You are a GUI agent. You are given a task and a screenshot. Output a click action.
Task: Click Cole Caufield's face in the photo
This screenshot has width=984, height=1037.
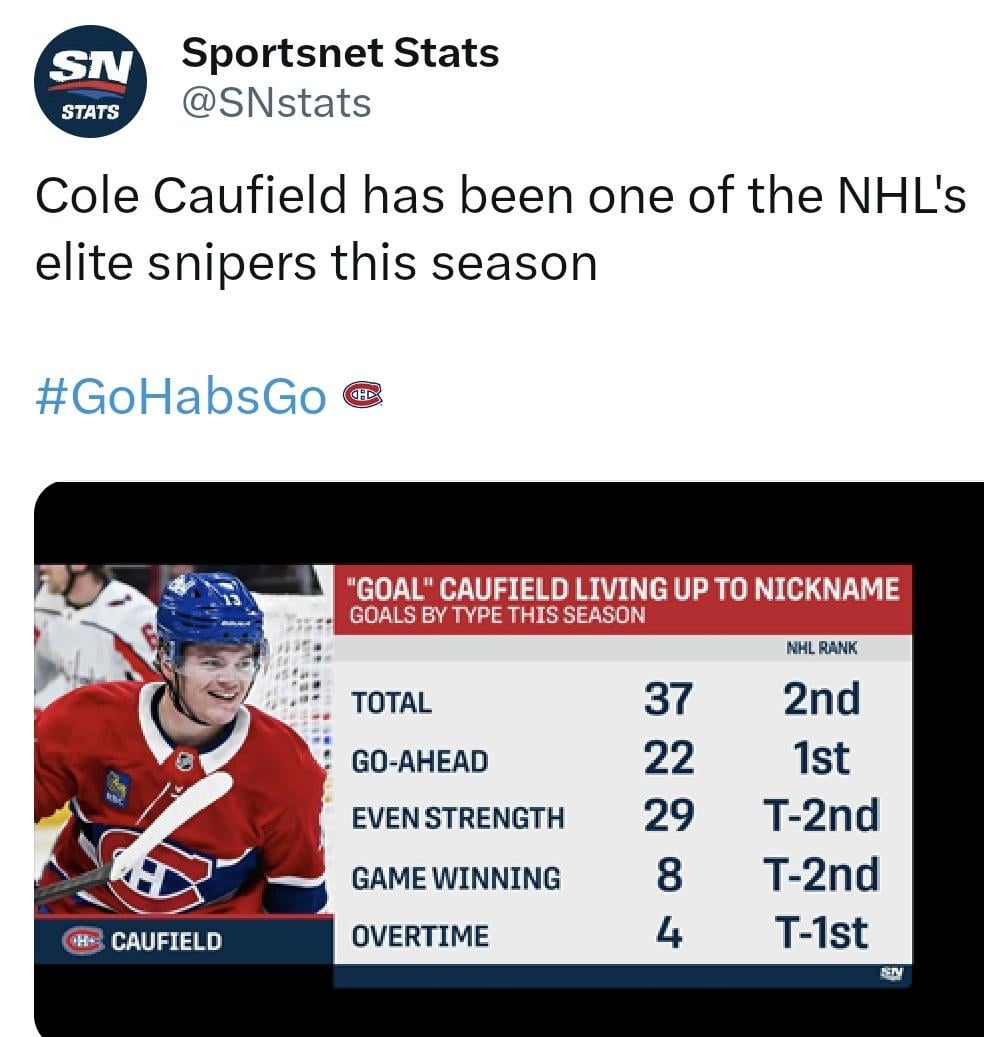(217, 678)
